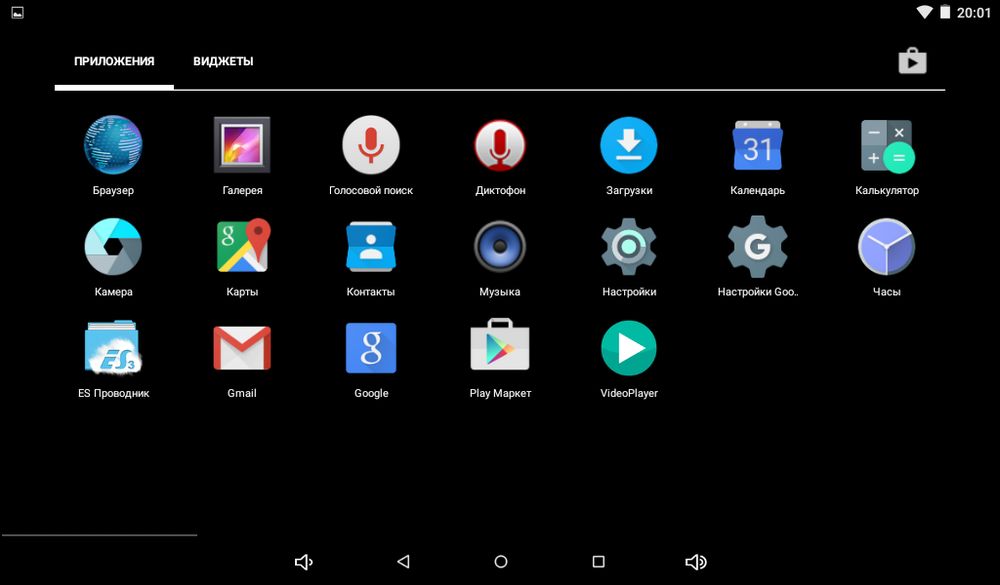Launch the Галерея app icon
The width and height of the screenshot is (1000, 585).
242,145
